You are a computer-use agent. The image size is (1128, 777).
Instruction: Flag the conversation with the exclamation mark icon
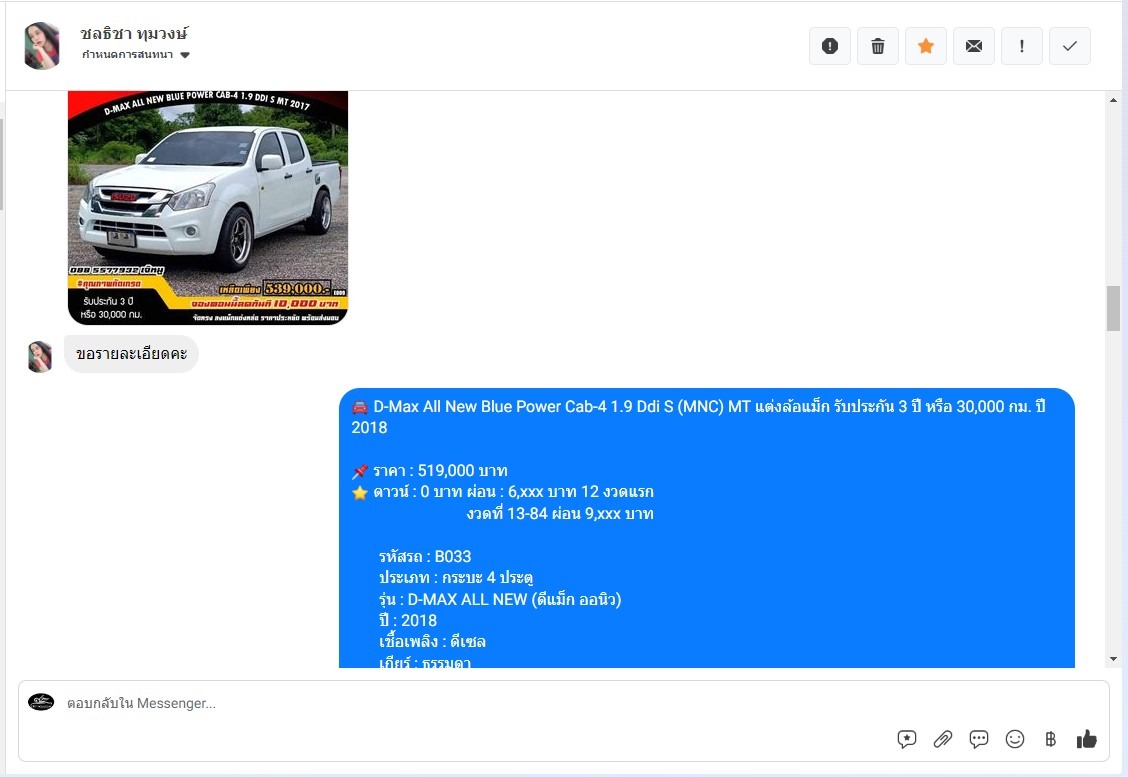click(1022, 46)
